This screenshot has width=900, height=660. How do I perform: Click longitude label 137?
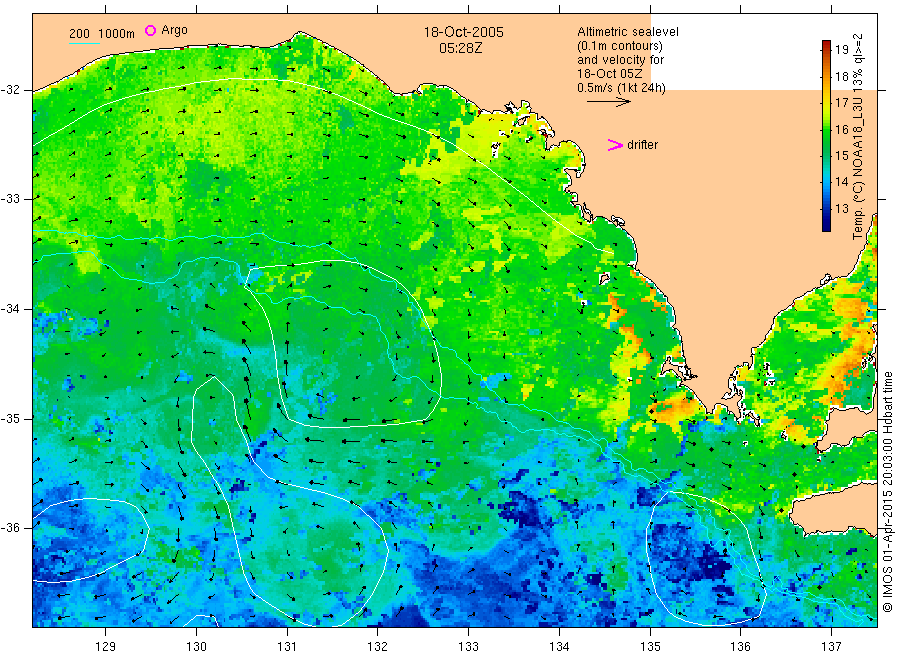coord(831,646)
